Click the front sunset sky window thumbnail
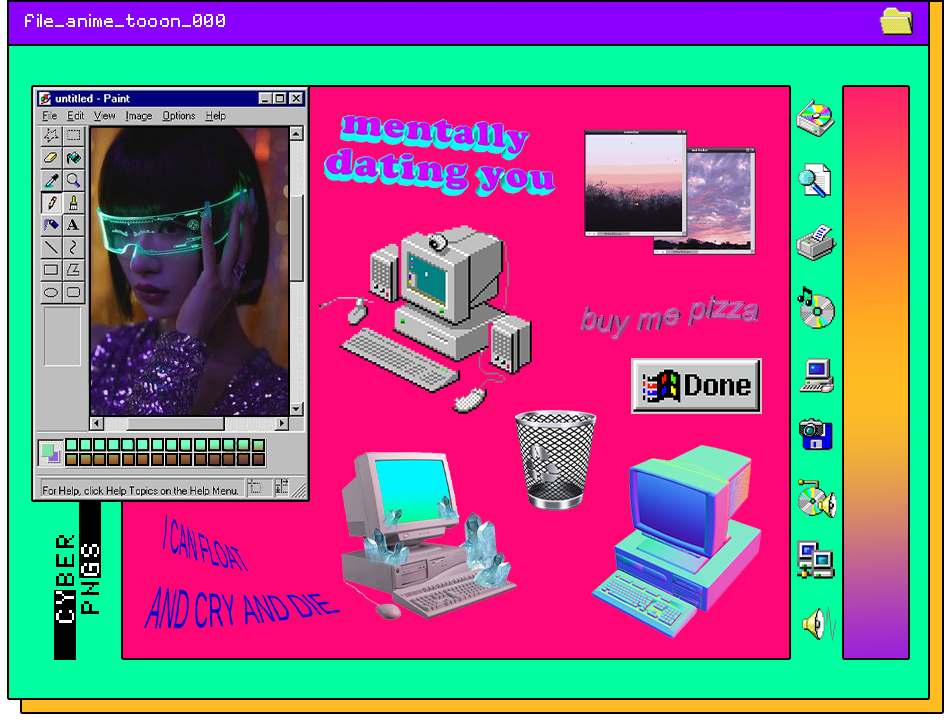Viewport: 950px width, 723px height. click(636, 183)
